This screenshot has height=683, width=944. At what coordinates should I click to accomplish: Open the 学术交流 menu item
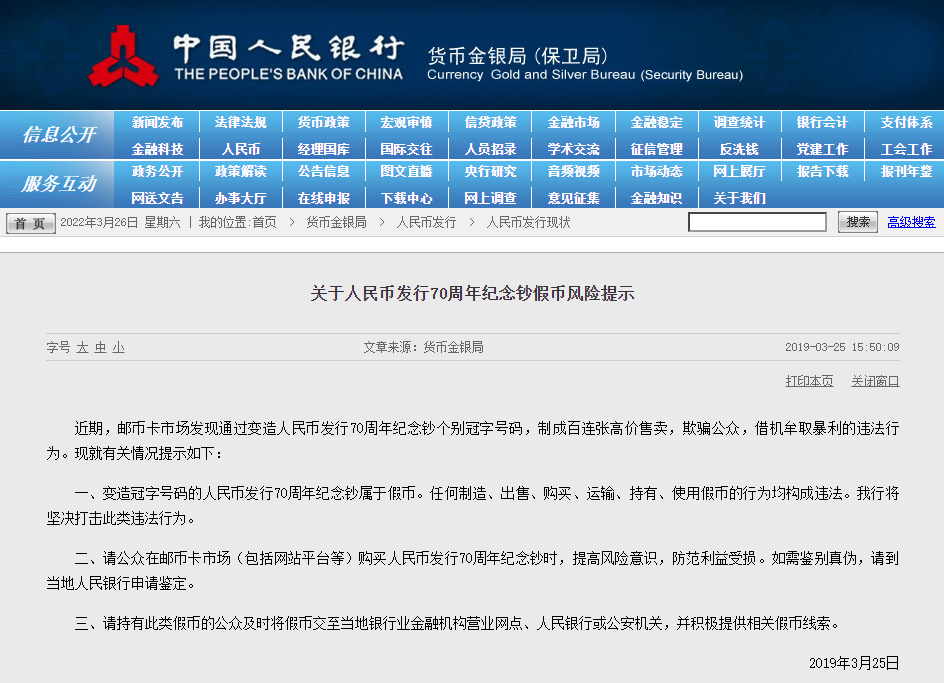pyautogui.click(x=573, y=149)
